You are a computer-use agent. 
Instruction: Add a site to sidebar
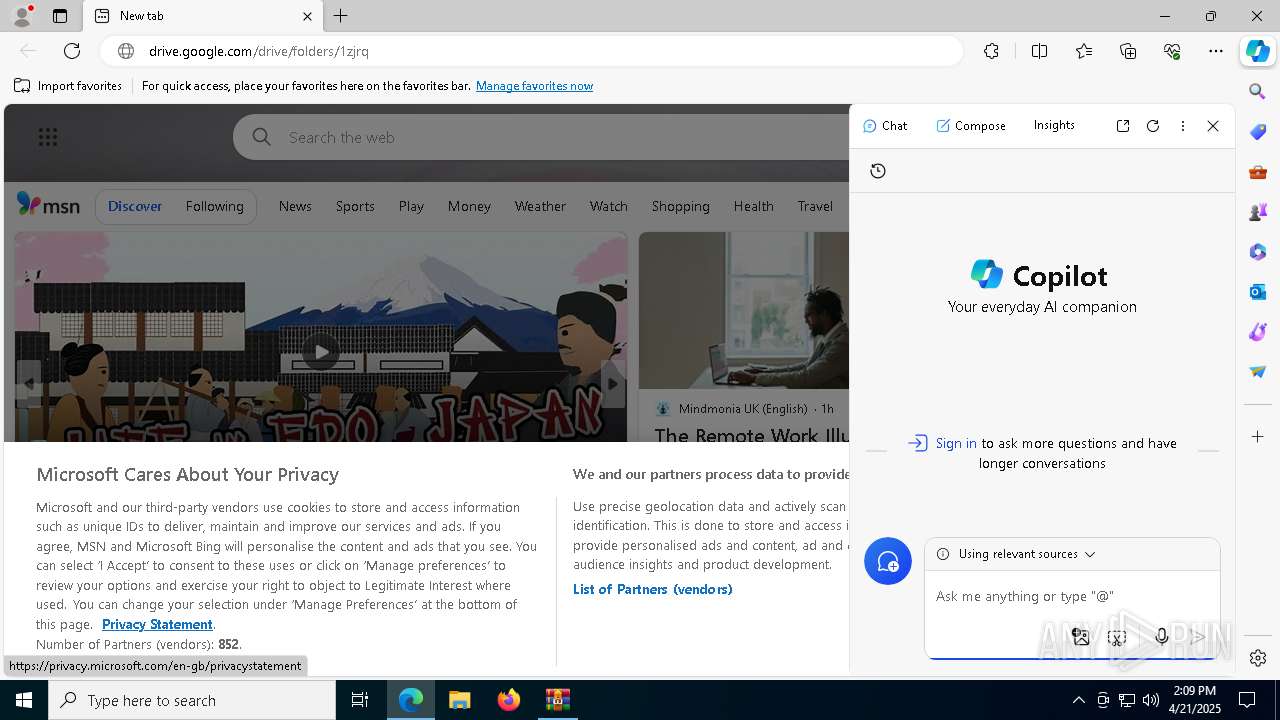tap(1258, 437)
